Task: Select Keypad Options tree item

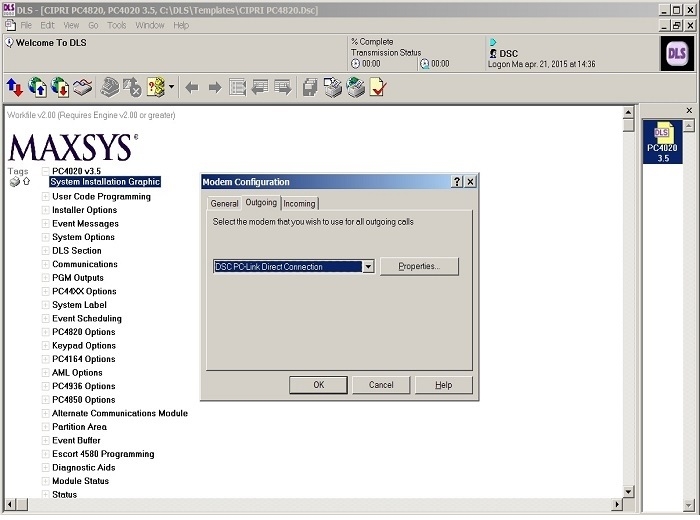Action: 84,345
